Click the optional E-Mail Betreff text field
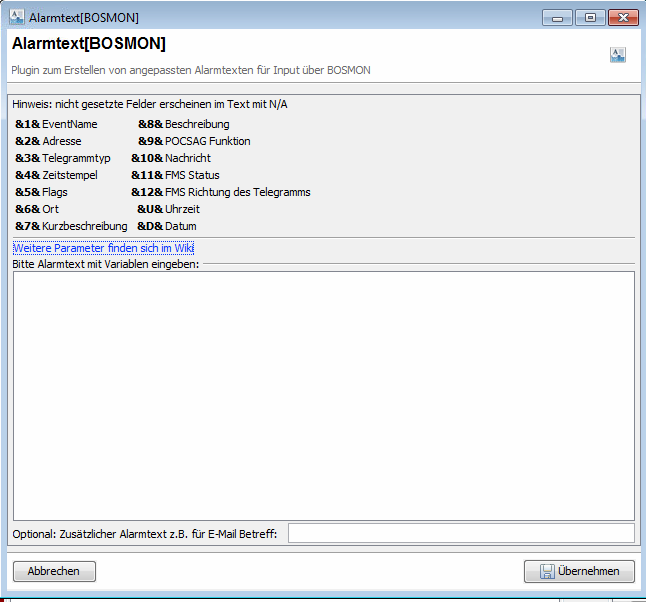646x602 pixels. [x=461, y=533]
